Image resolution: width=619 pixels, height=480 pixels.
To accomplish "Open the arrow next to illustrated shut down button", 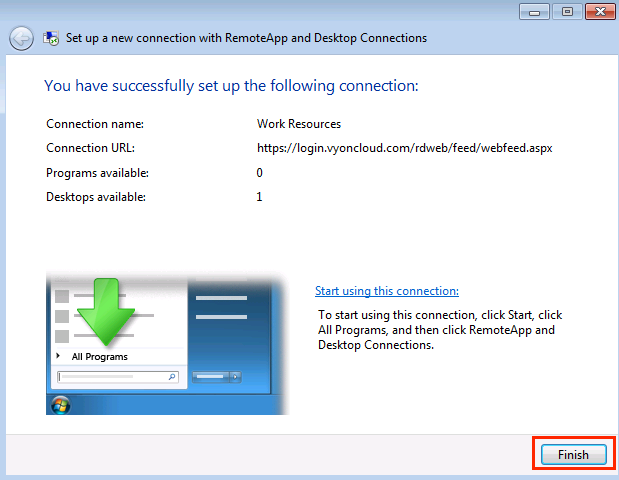I will point(236,377).
